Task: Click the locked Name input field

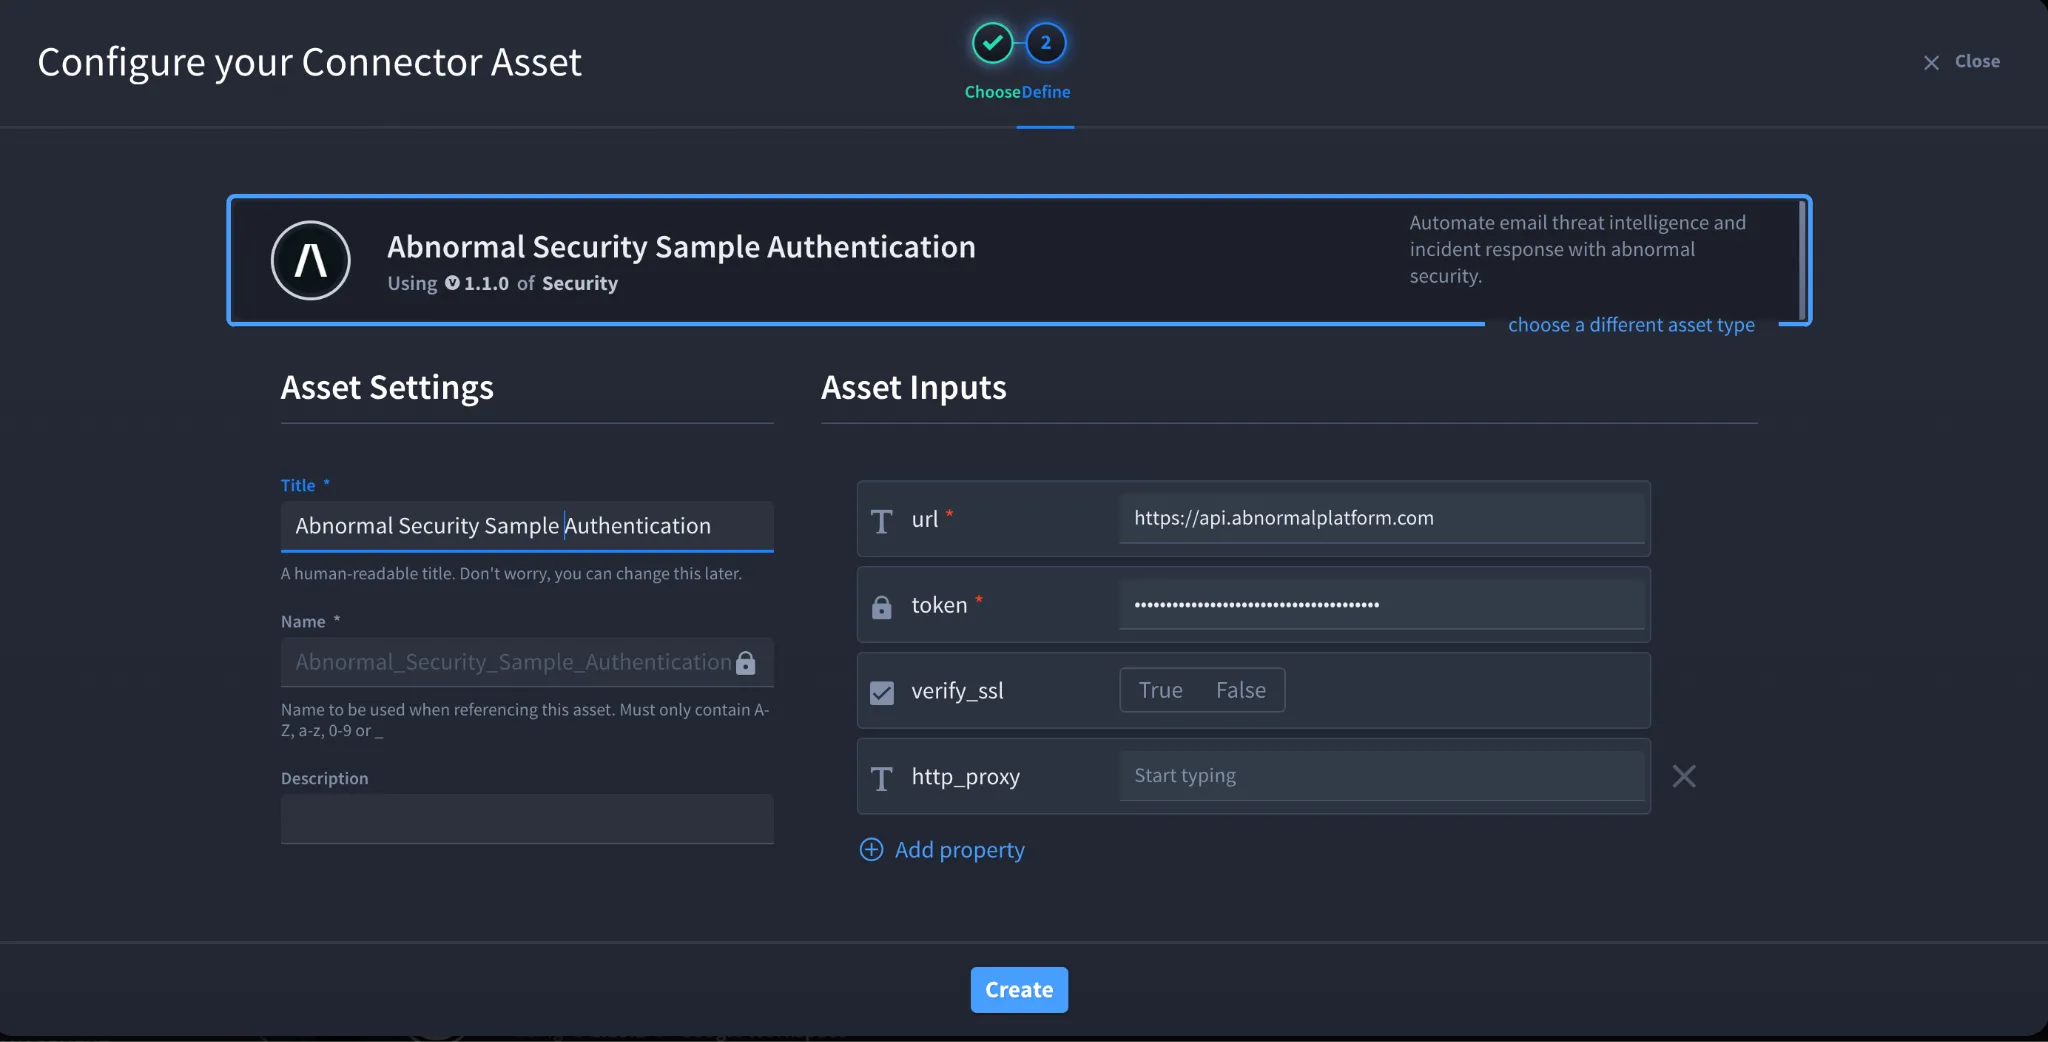Action: tap(527, 662)
